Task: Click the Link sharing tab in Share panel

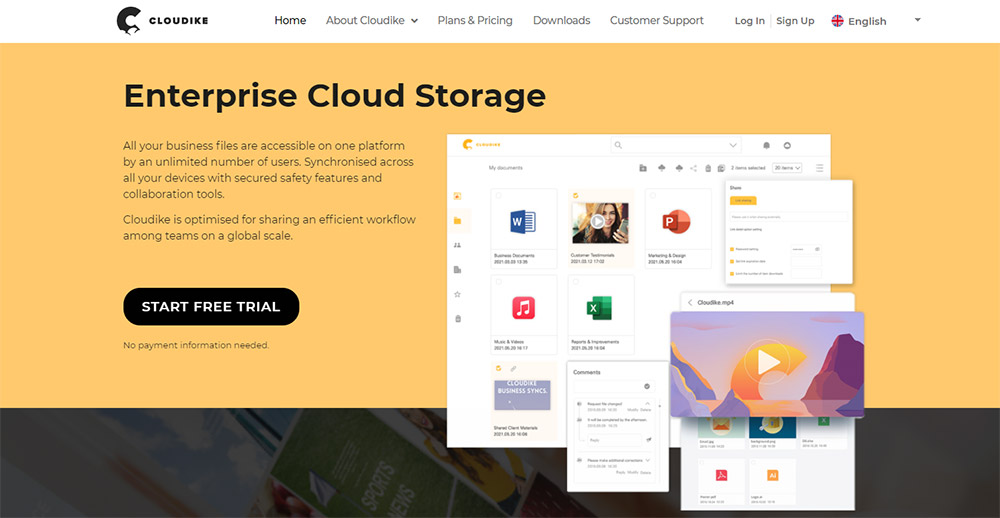Action: coord(743,200)
